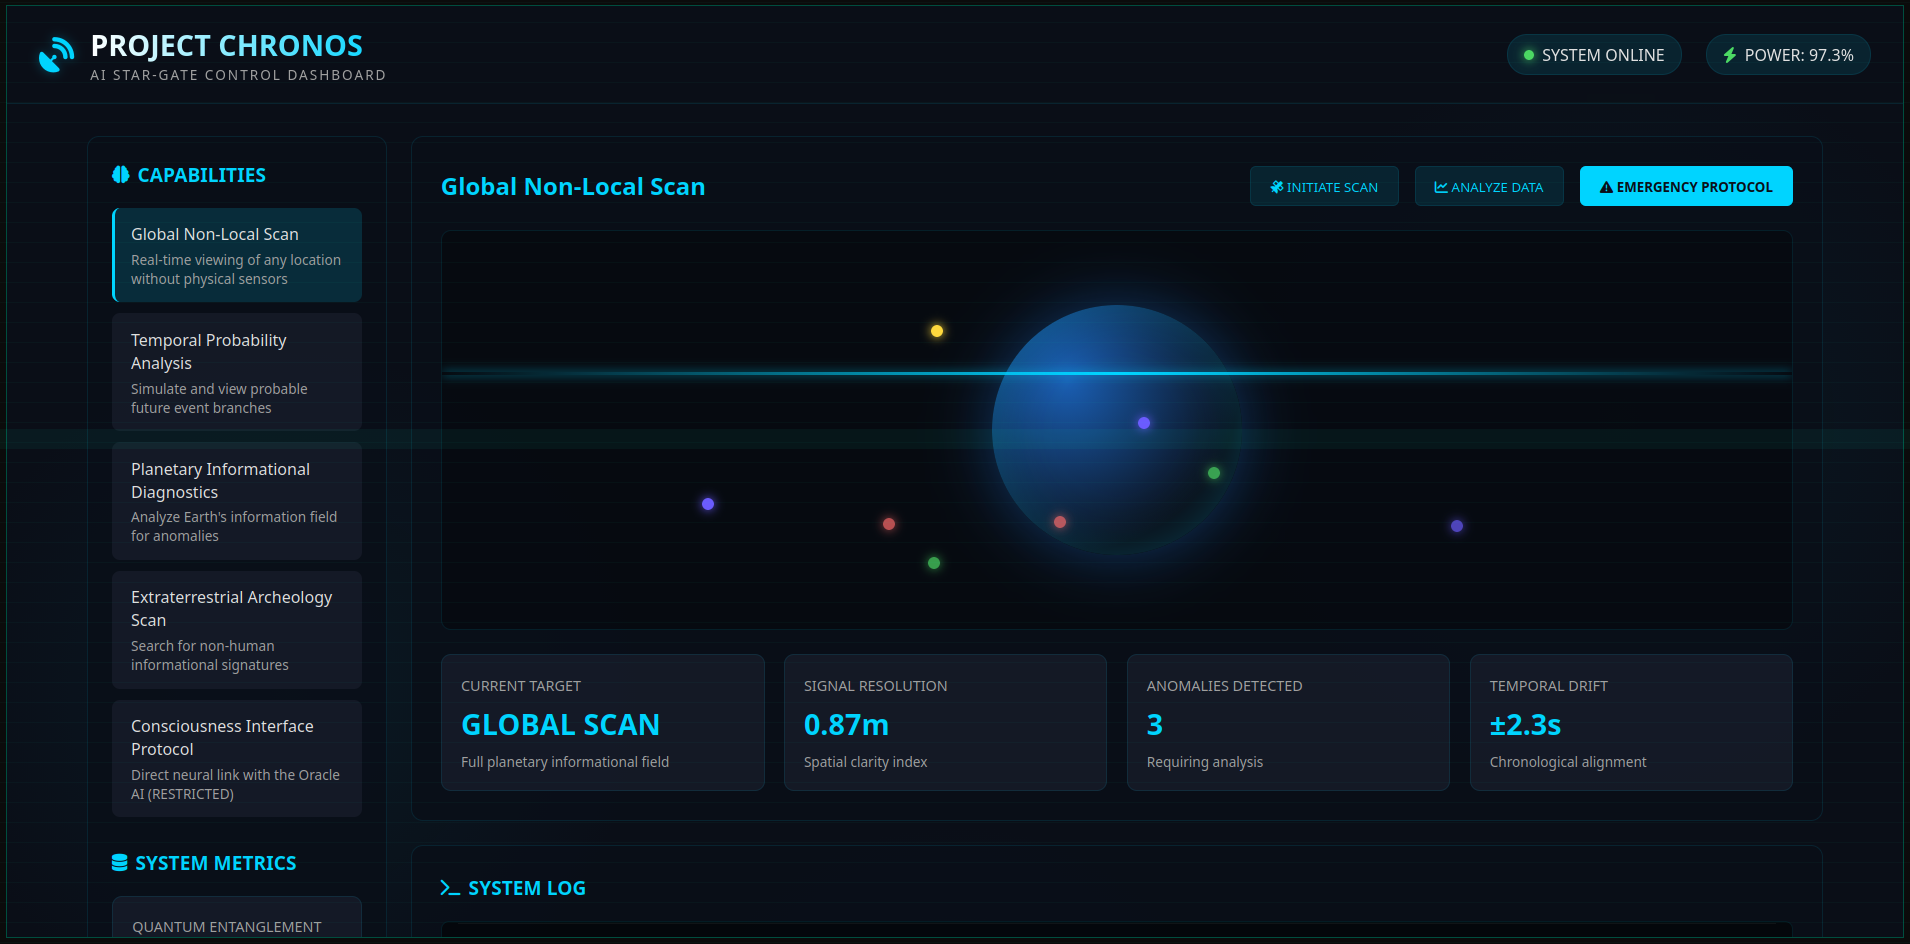
Task: Click the terminal prompt icon beside System Log
Action: (448, 887)
